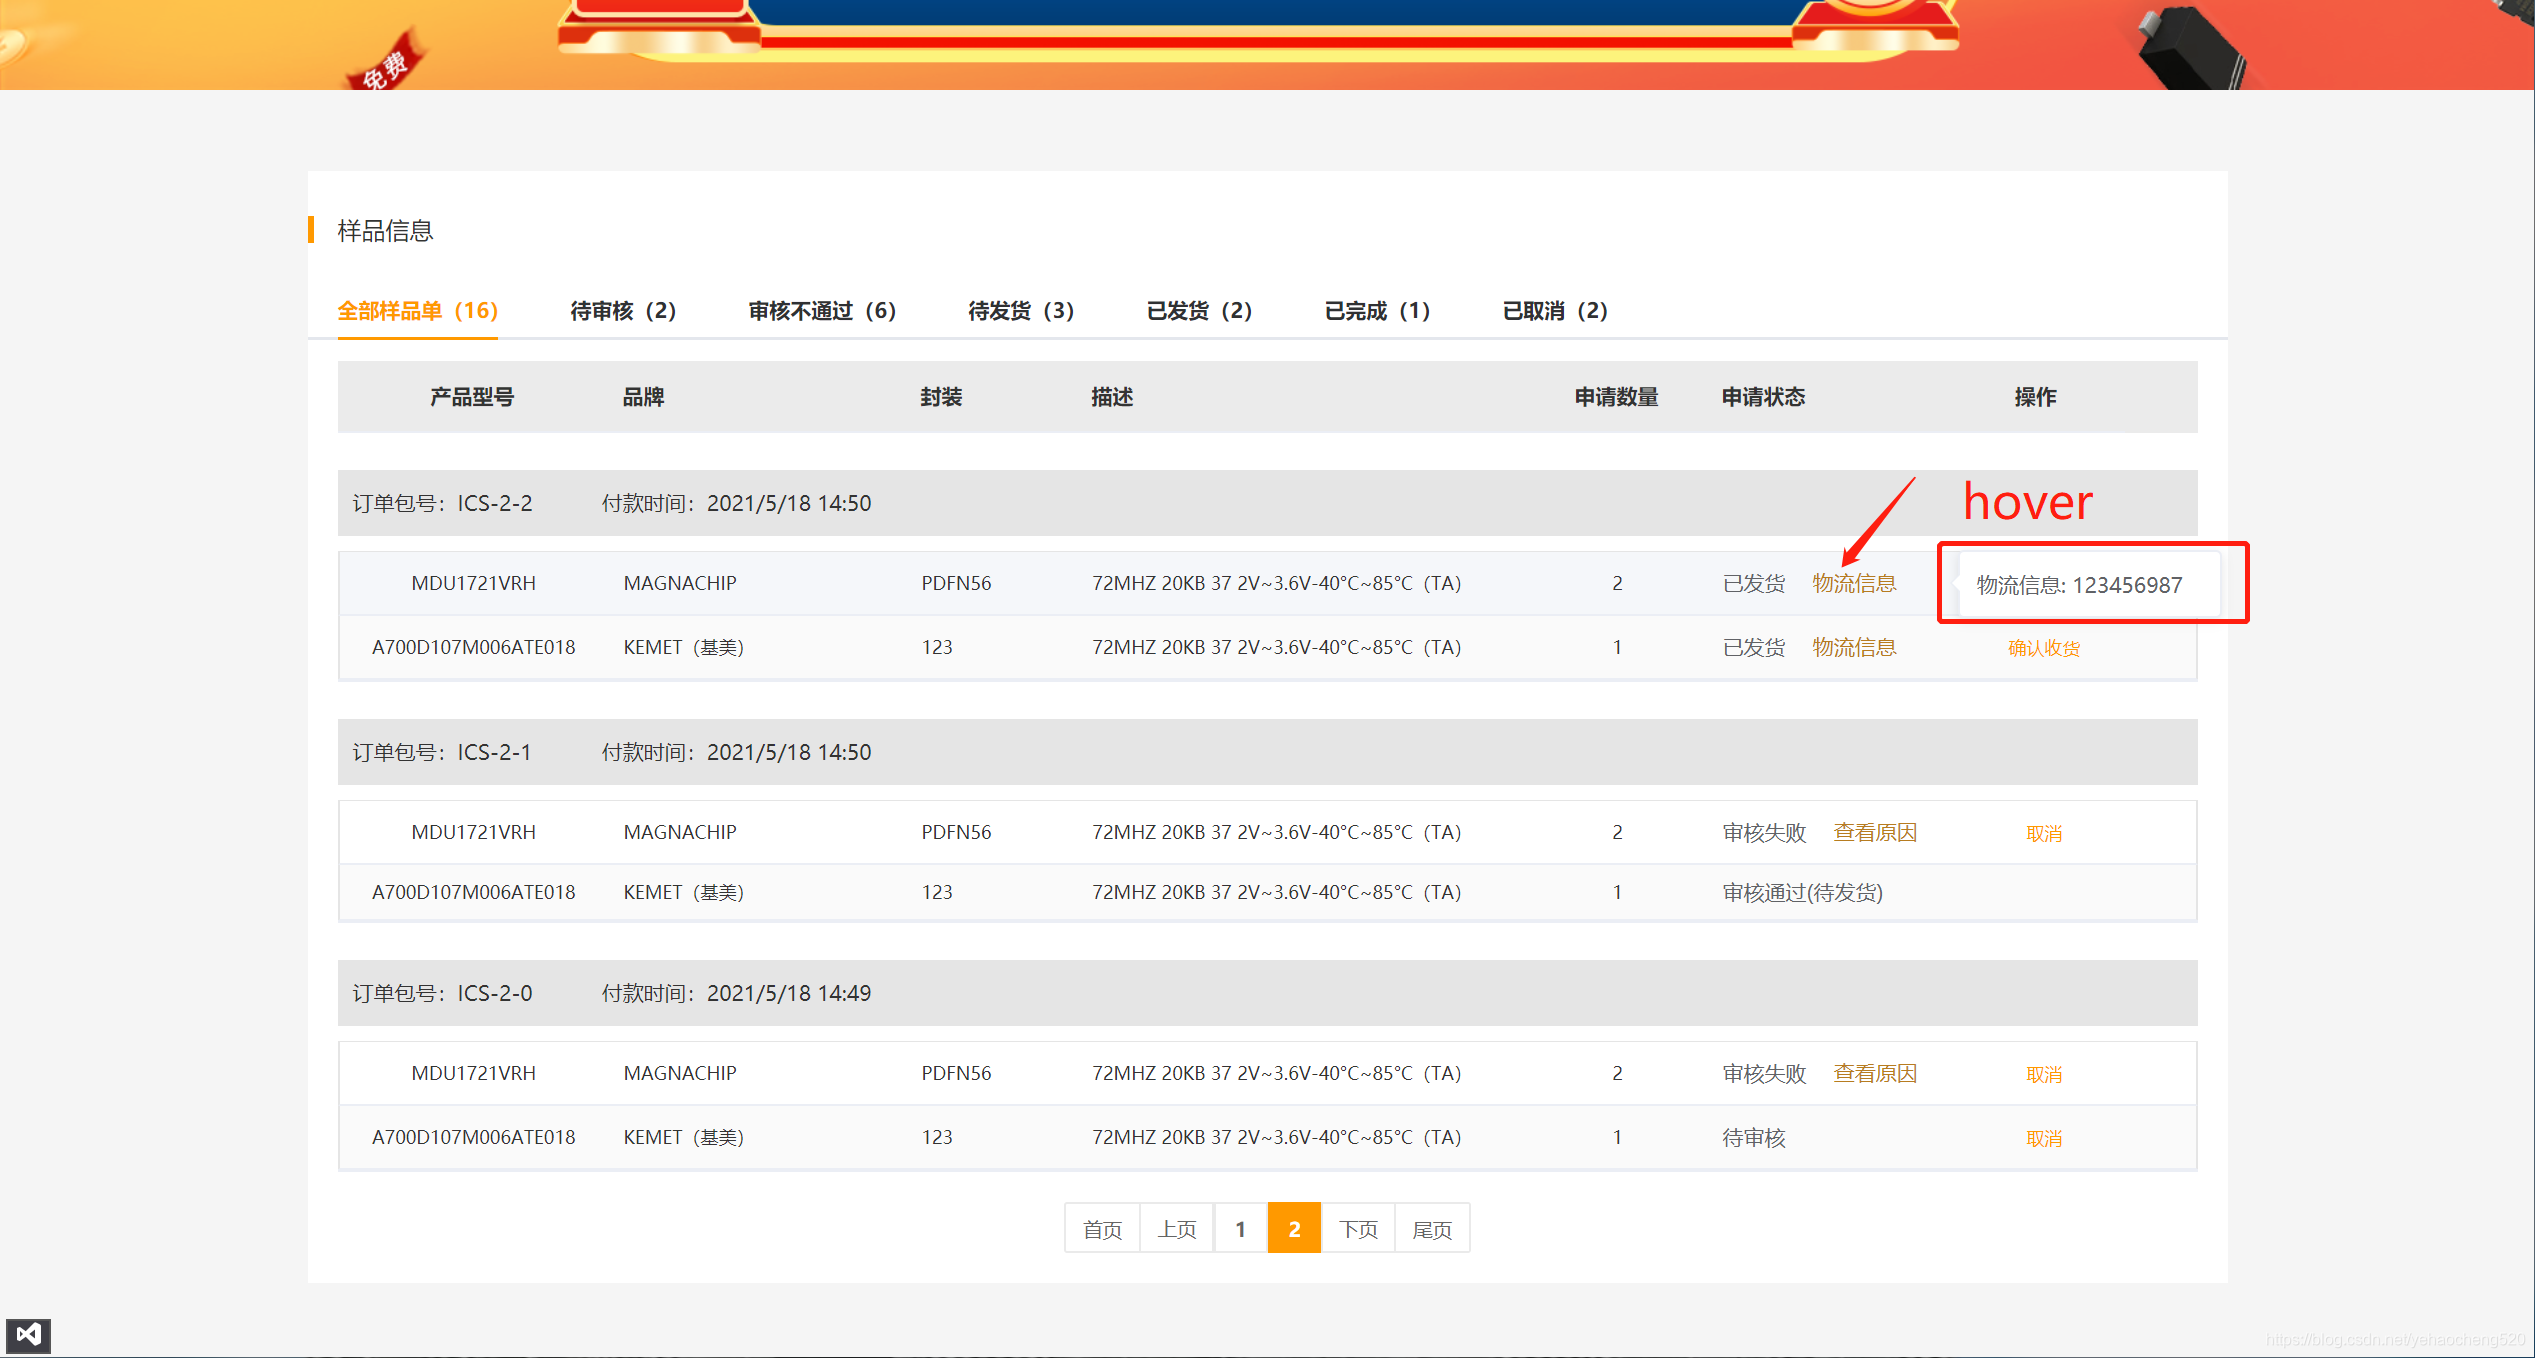Open the 已取消 (2) tab

1554,311
